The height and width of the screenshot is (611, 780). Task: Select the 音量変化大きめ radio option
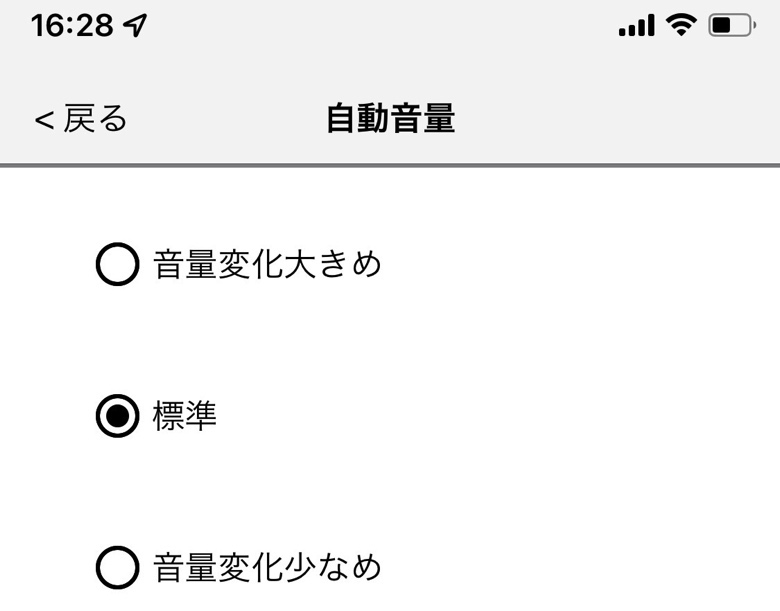pyautogui.click(x=240, y=266)
